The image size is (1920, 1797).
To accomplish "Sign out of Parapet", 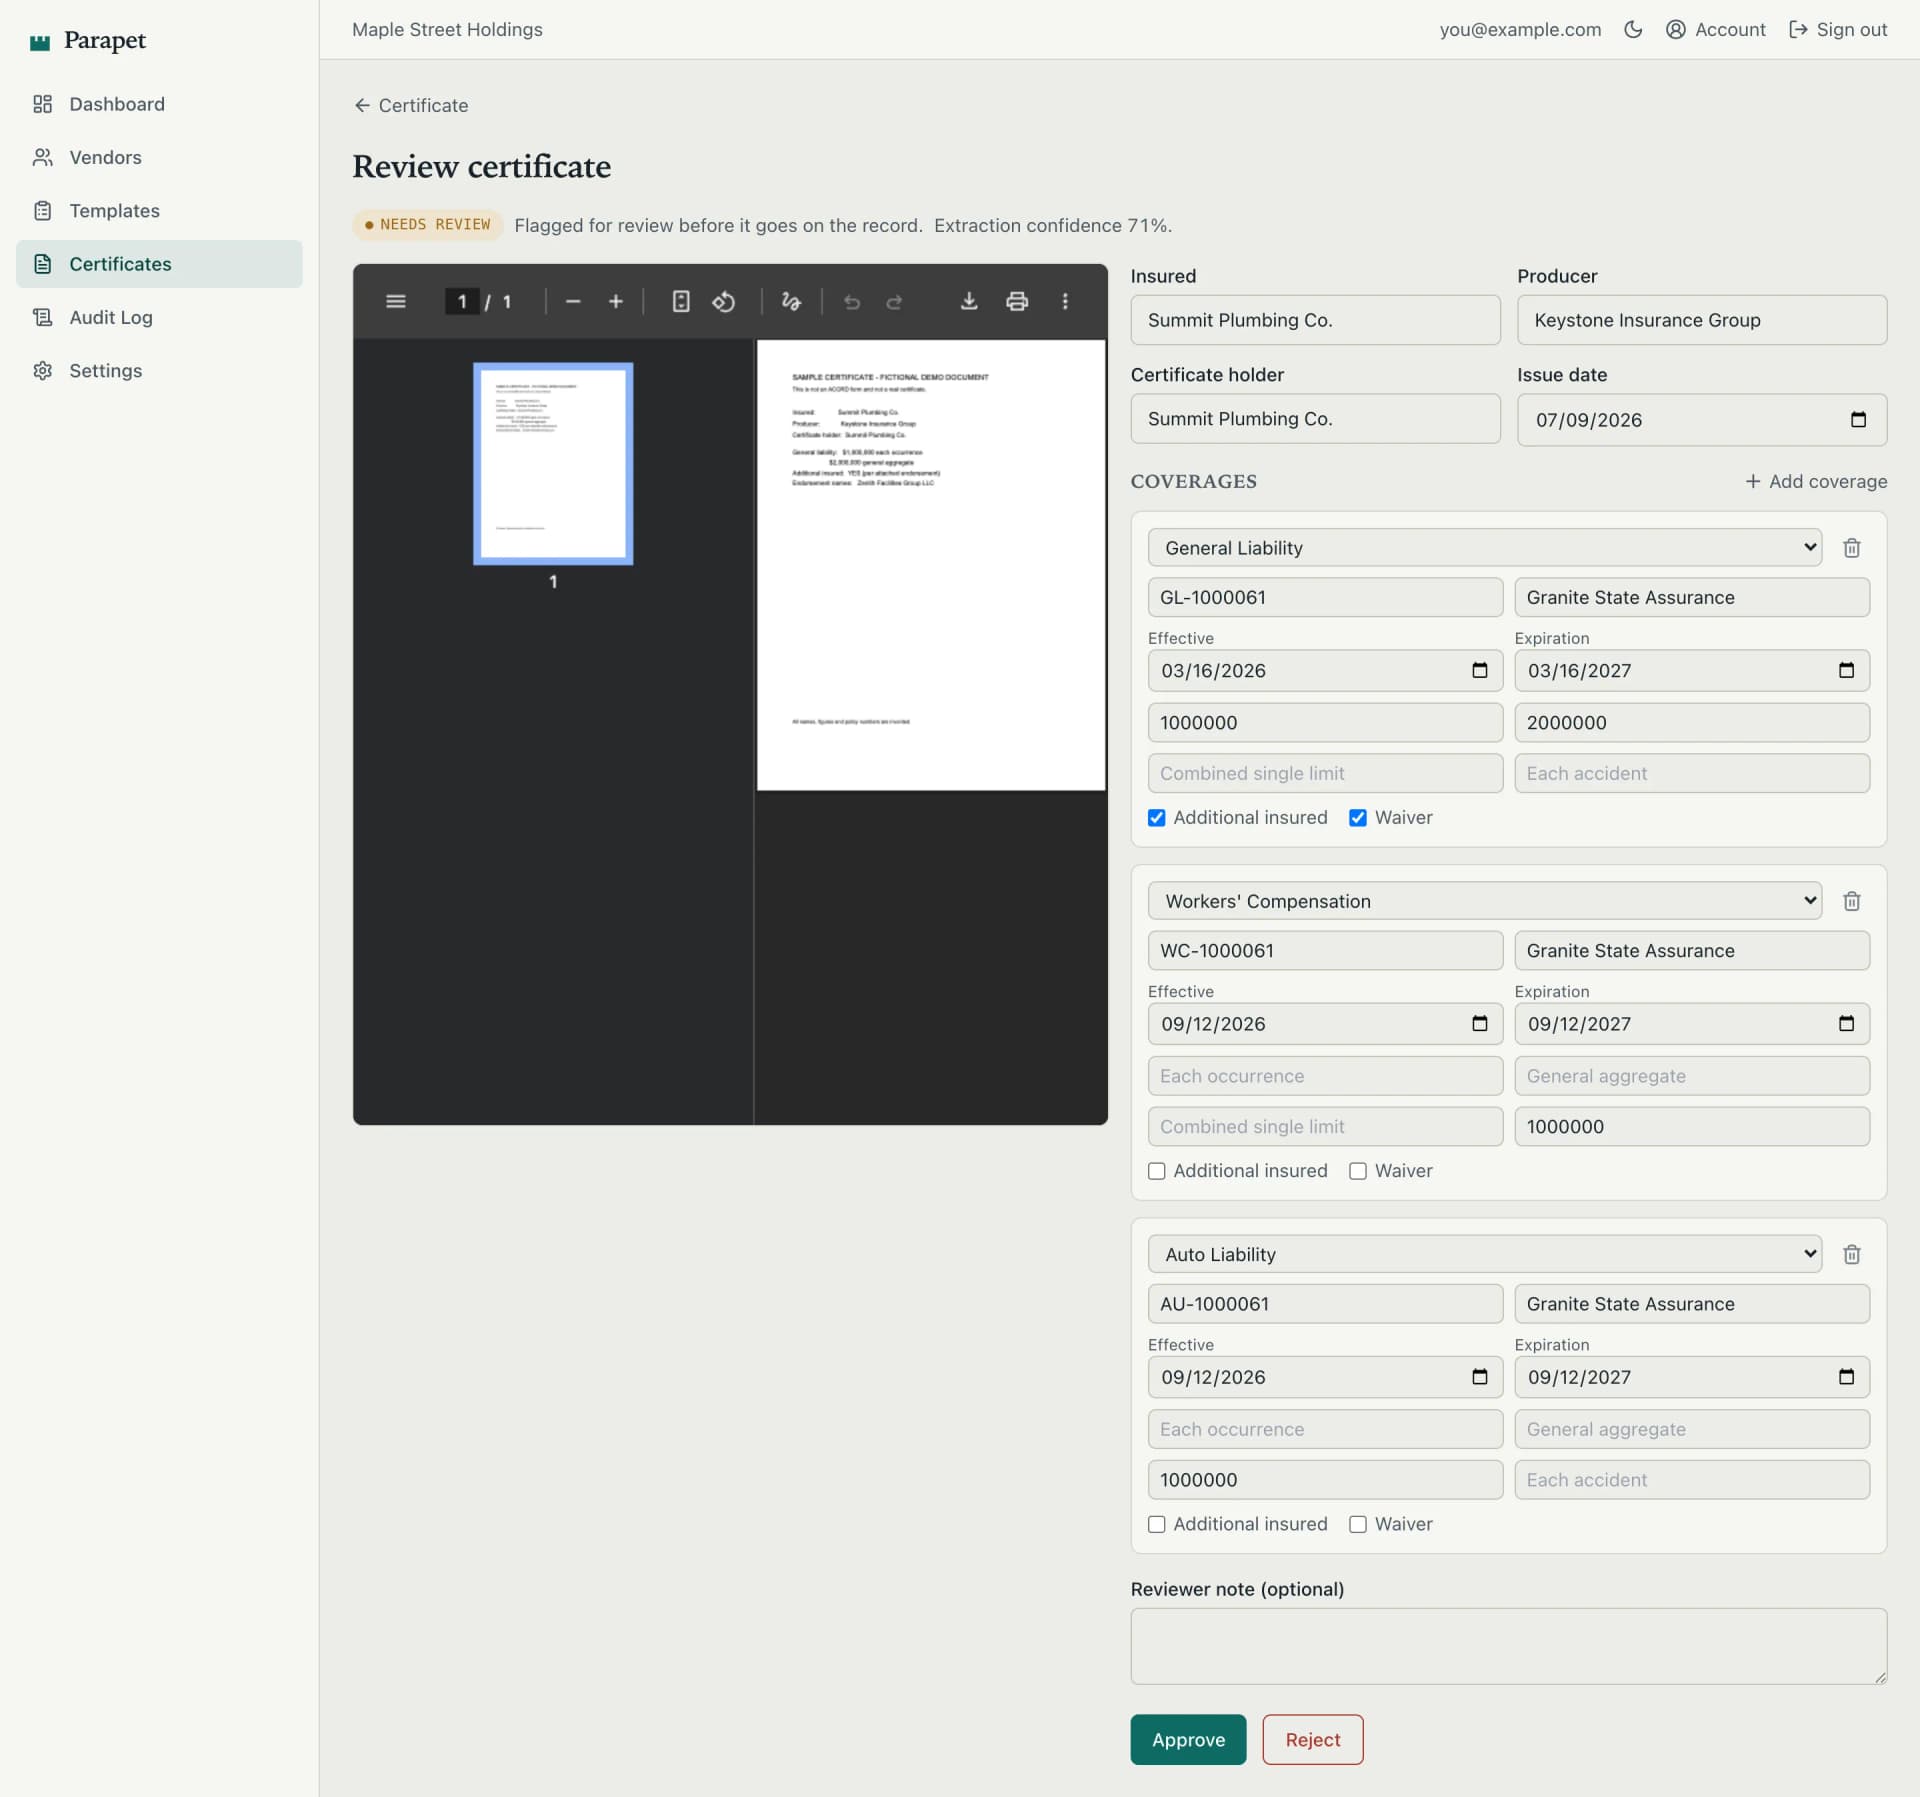I will [1838, 29].
